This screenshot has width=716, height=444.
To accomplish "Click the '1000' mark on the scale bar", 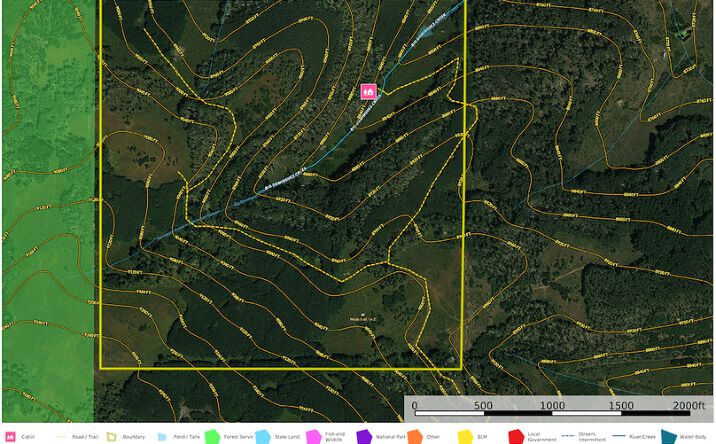I will pos(553,406).
